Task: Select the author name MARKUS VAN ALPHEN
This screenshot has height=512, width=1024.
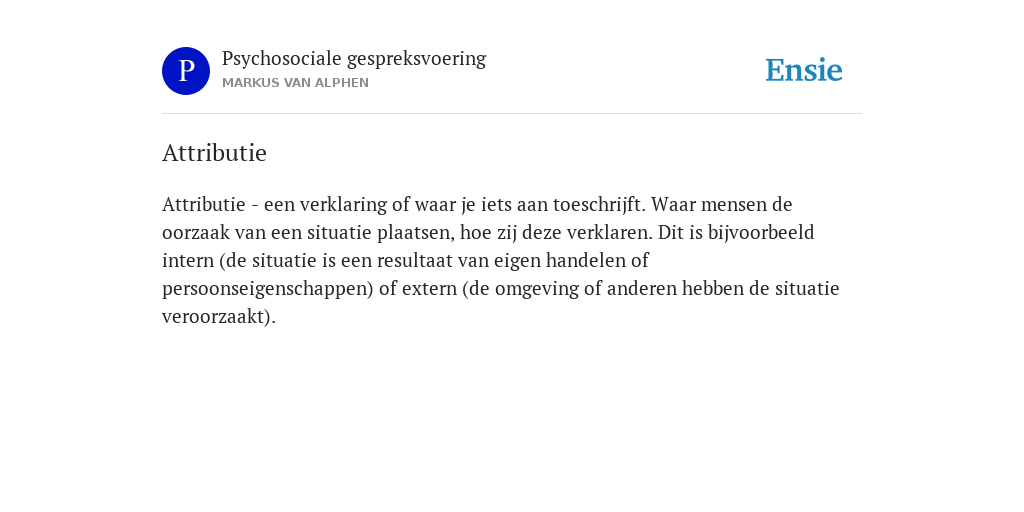Action: click(x=295, y=83)
